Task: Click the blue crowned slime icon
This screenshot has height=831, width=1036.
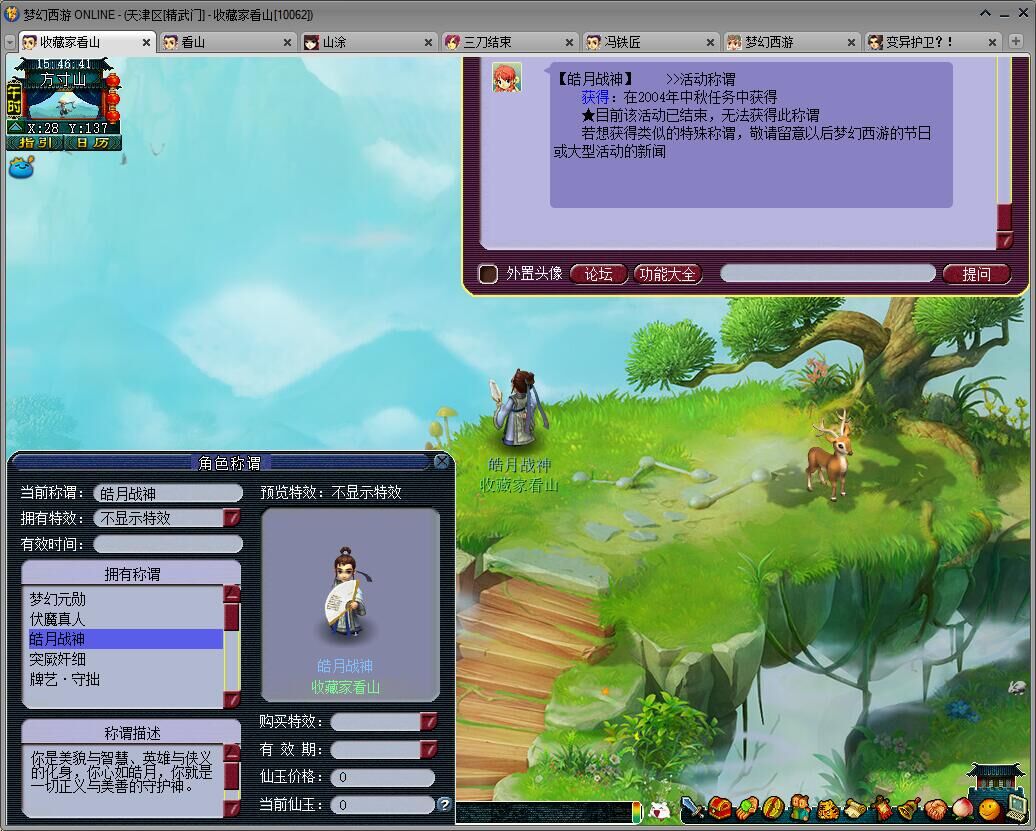Action: 21,167
